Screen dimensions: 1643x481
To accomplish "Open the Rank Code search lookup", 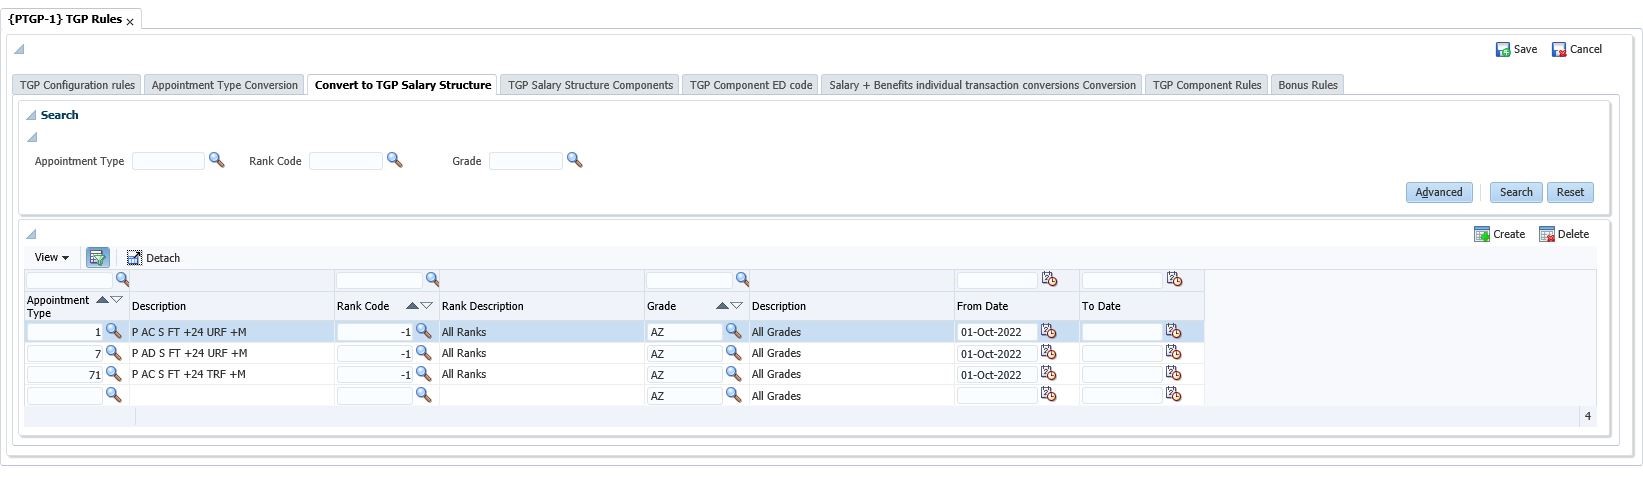I will coord(394,160).
